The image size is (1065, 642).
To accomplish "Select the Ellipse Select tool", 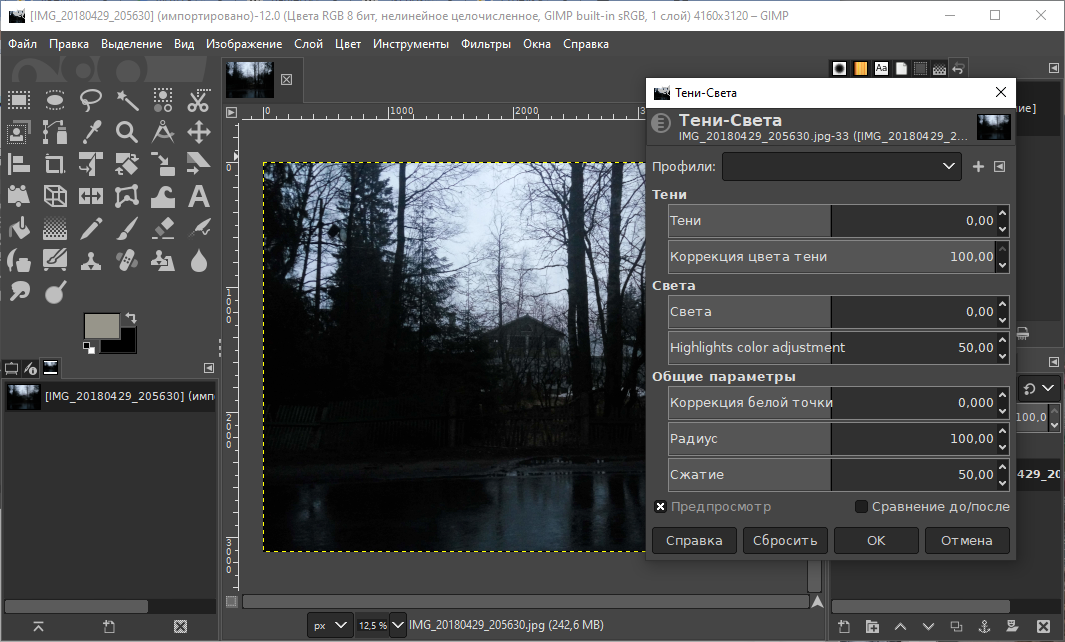I will coord(55,101).
